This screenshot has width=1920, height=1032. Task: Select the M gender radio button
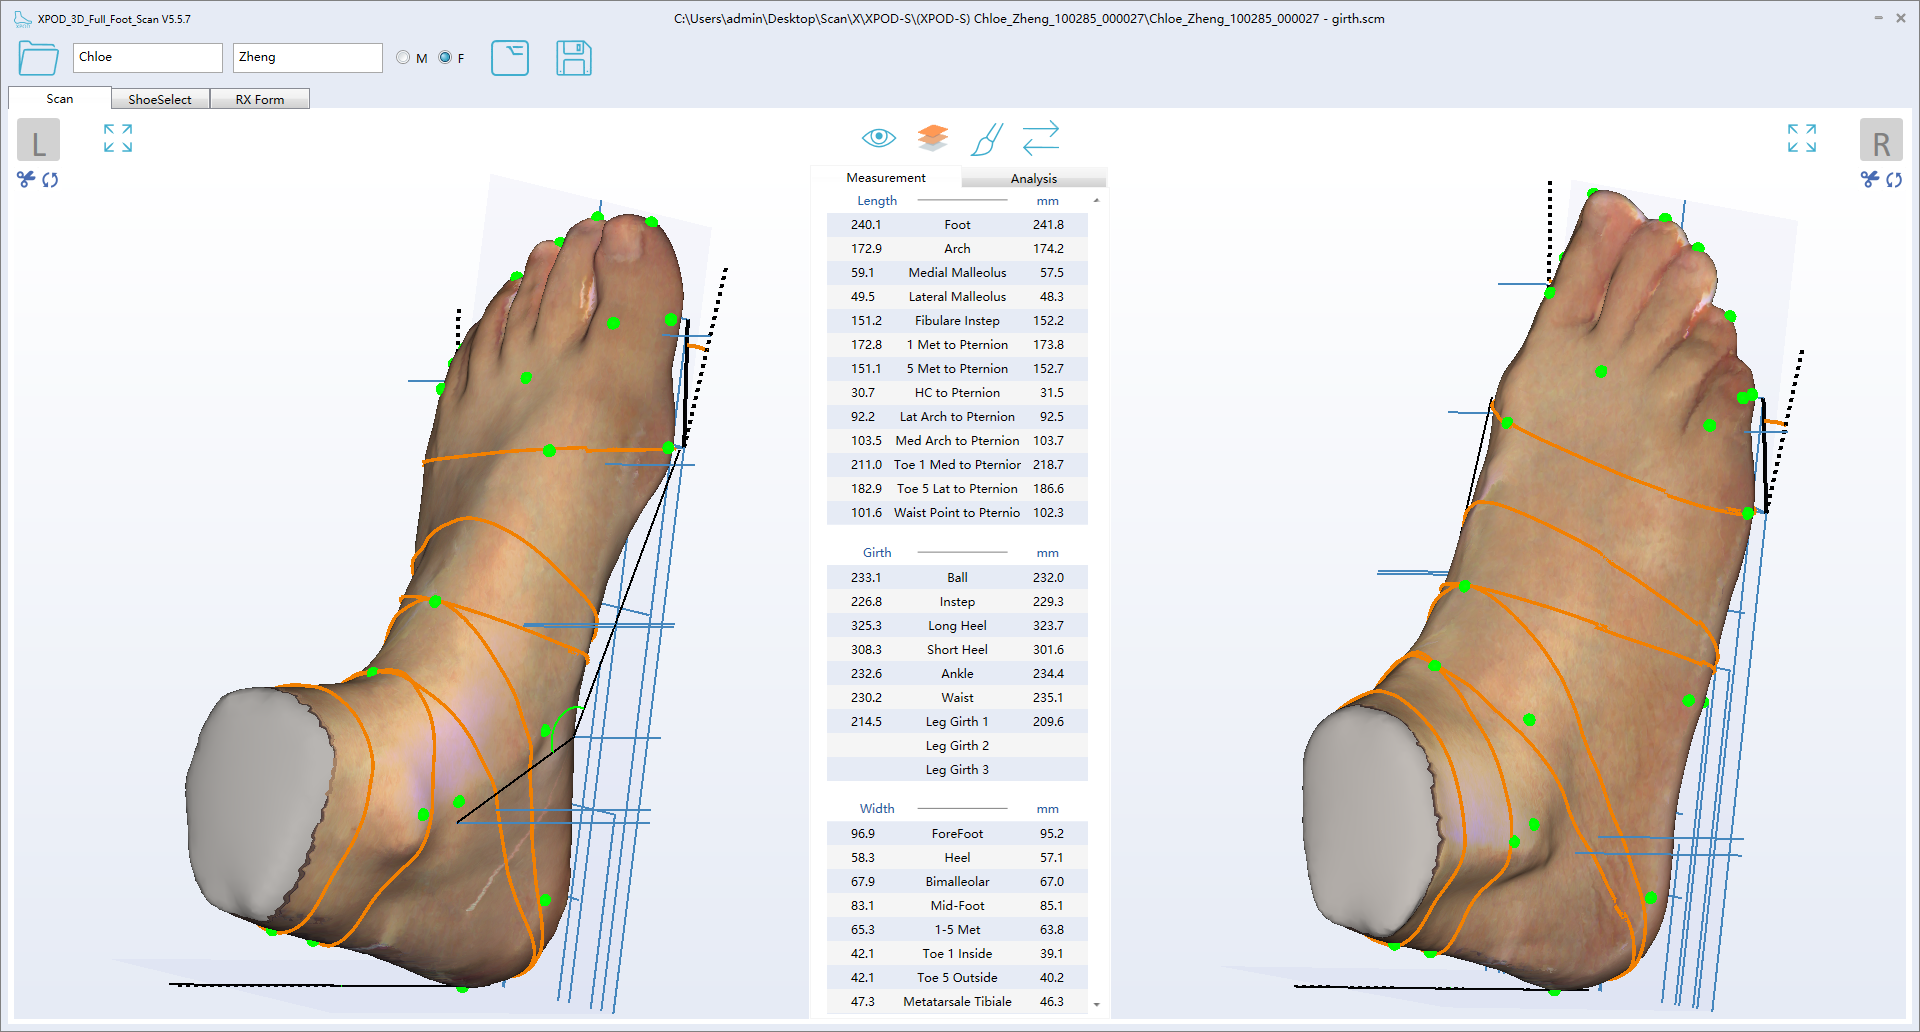403,58
